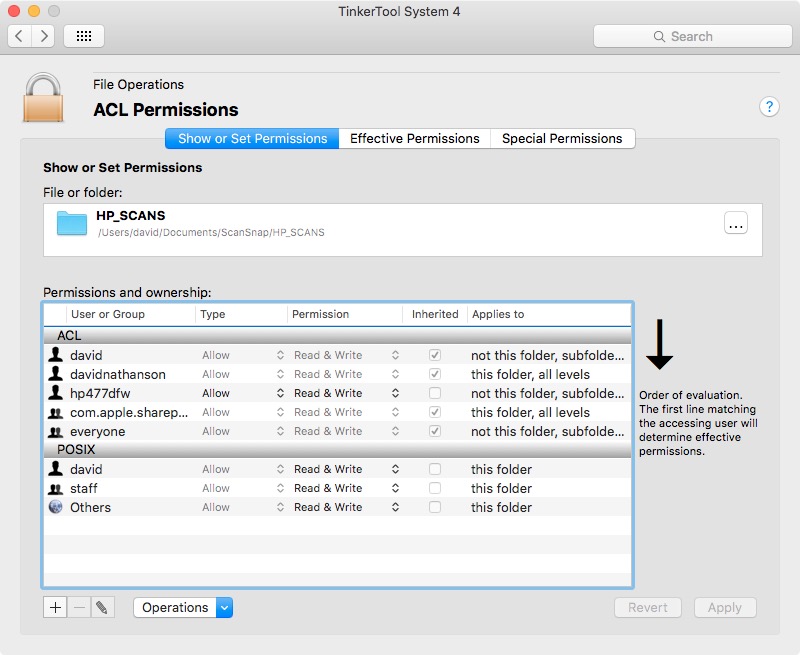This screenshot has height=655, width=800.
Task: Click 'this folder' in the staff row
Action: tap(501, 488)
